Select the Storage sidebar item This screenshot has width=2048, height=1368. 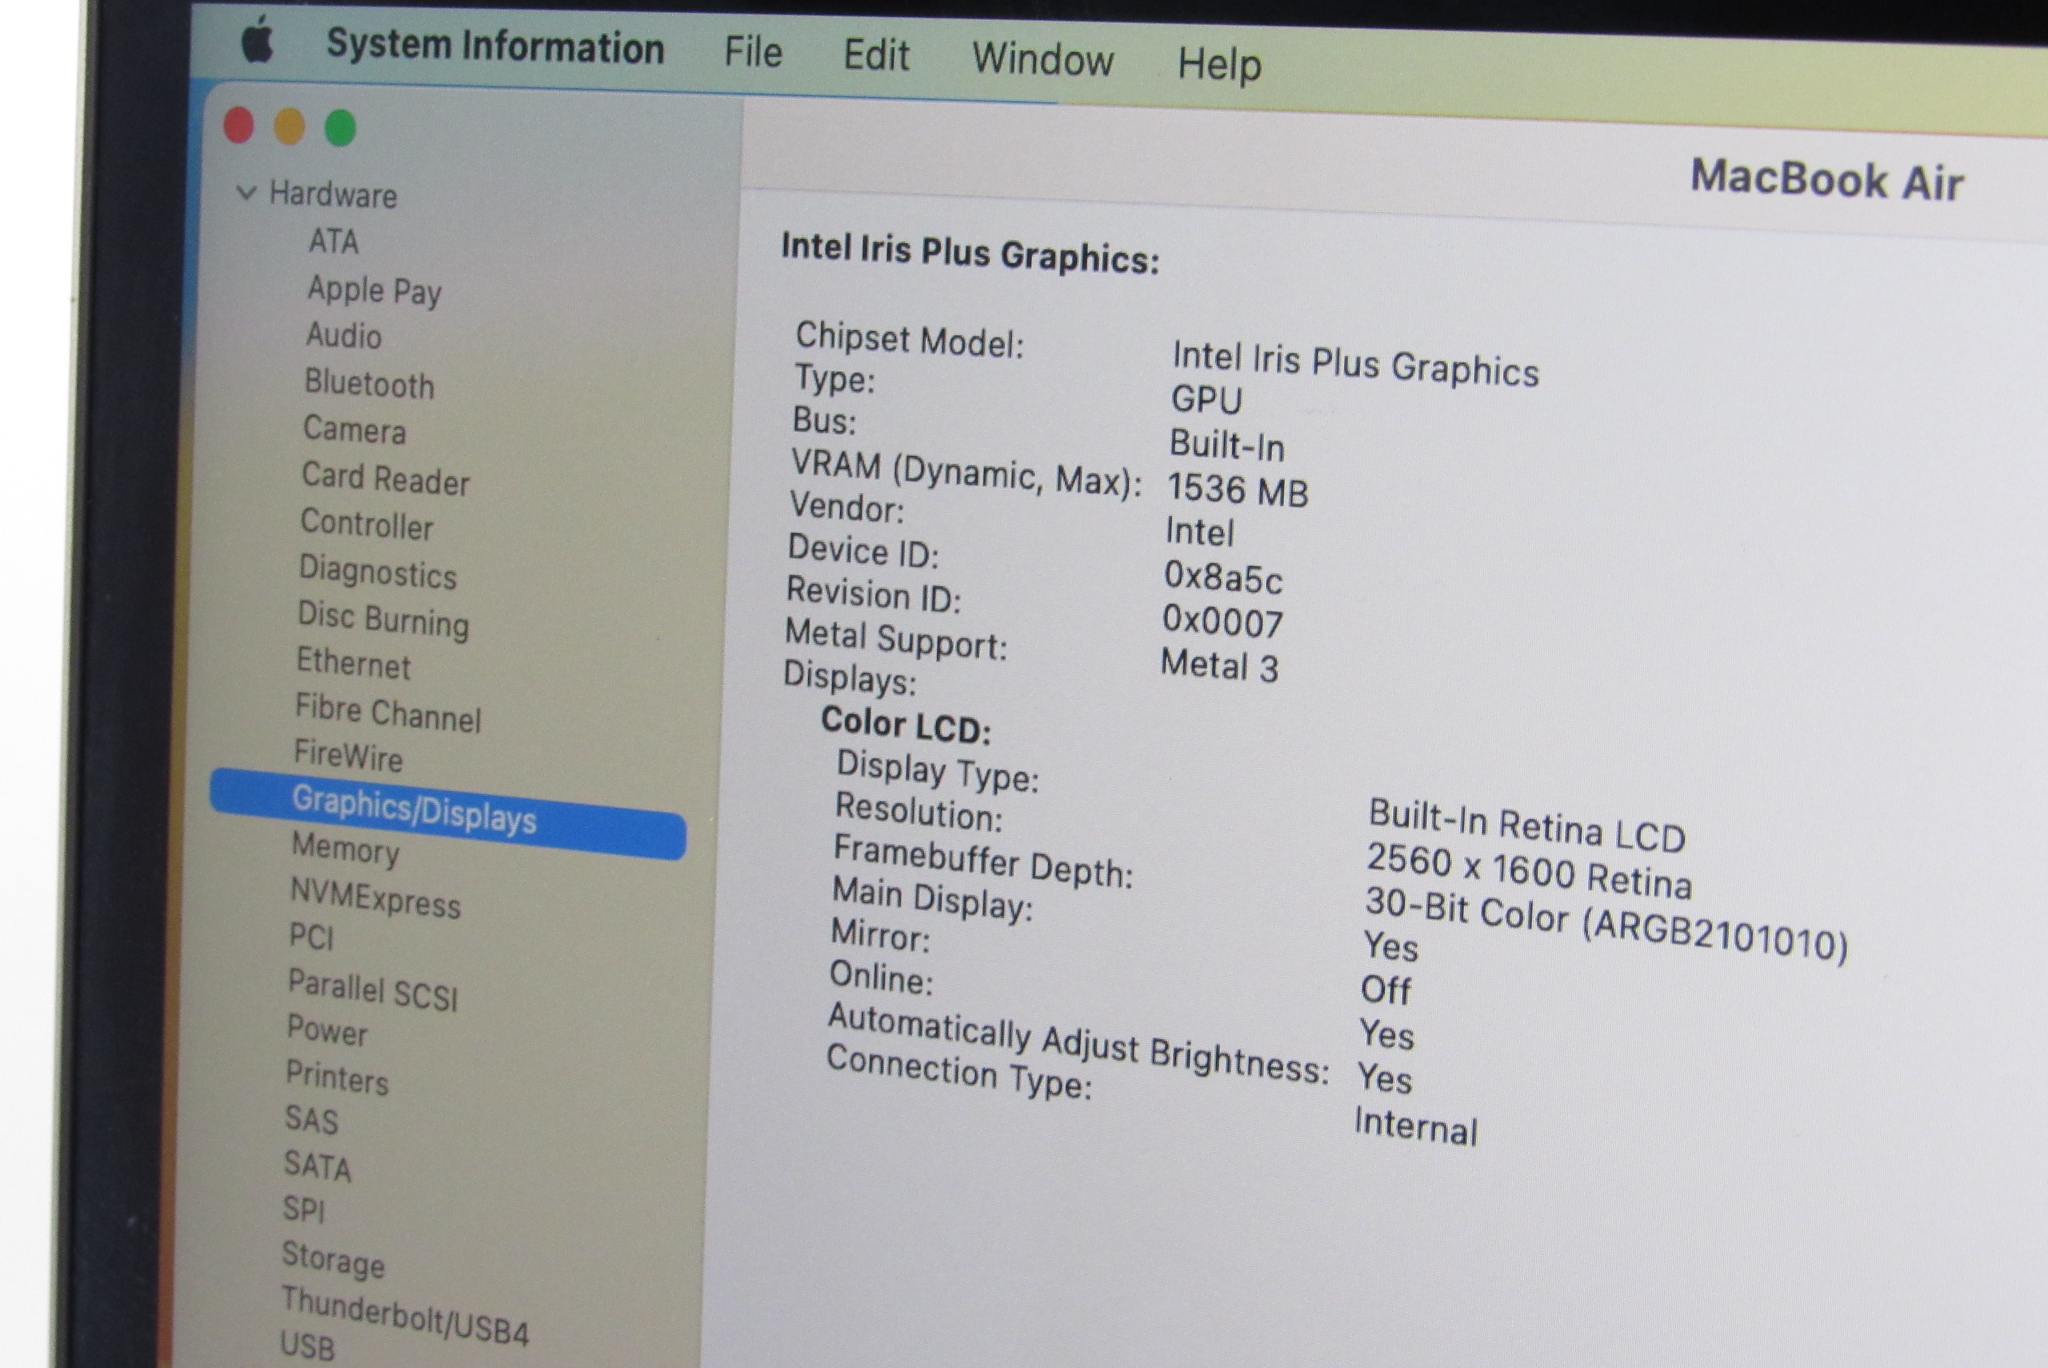coord(333,1259)
